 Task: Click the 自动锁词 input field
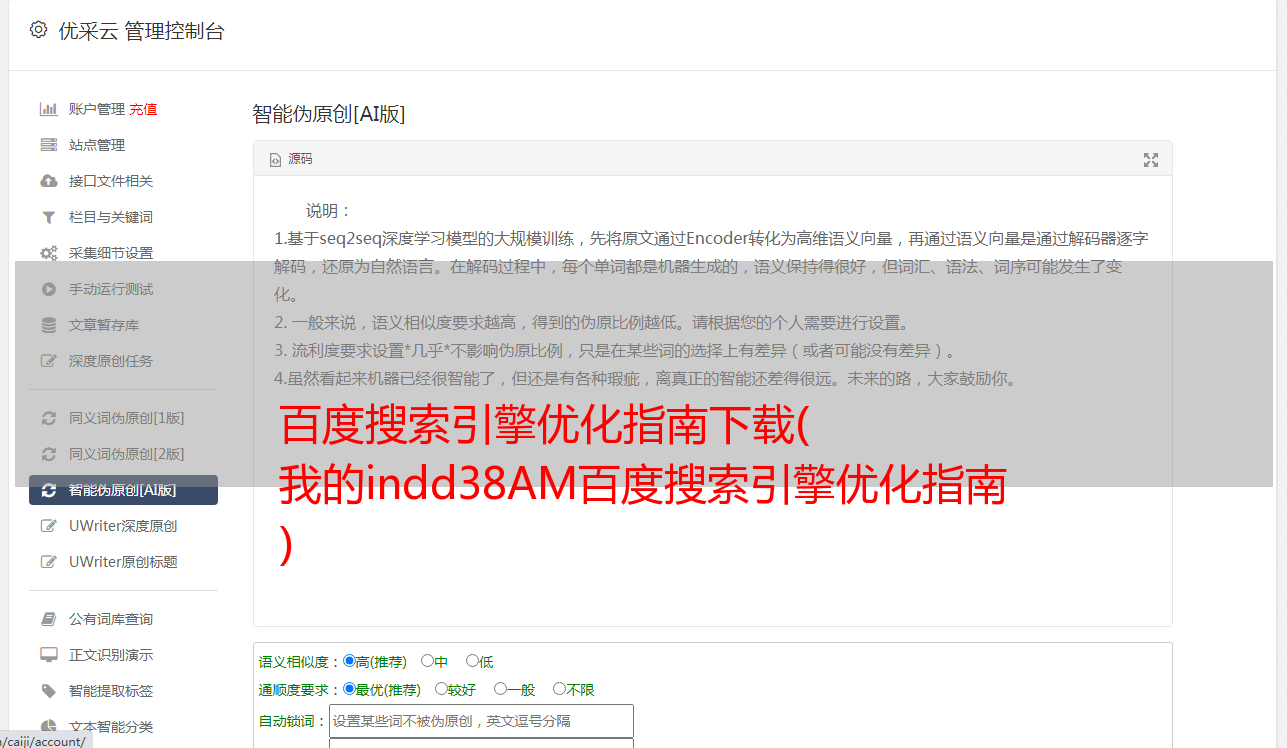coord(481,721)
